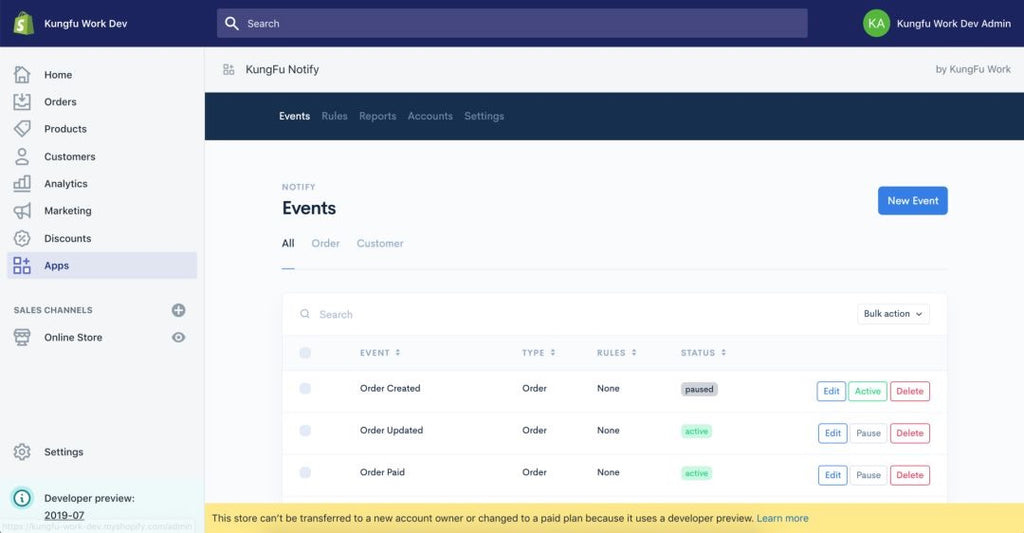Viewport: 1024px width, 533px height.
Task: Filter events by the Customer tab
Action: point(380,244)
